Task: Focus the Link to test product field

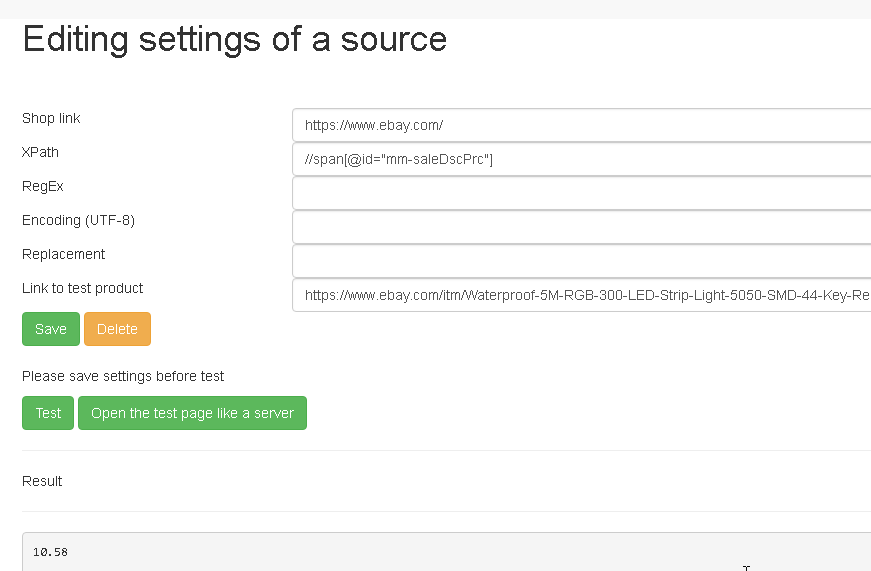Action: click(582, 295)
